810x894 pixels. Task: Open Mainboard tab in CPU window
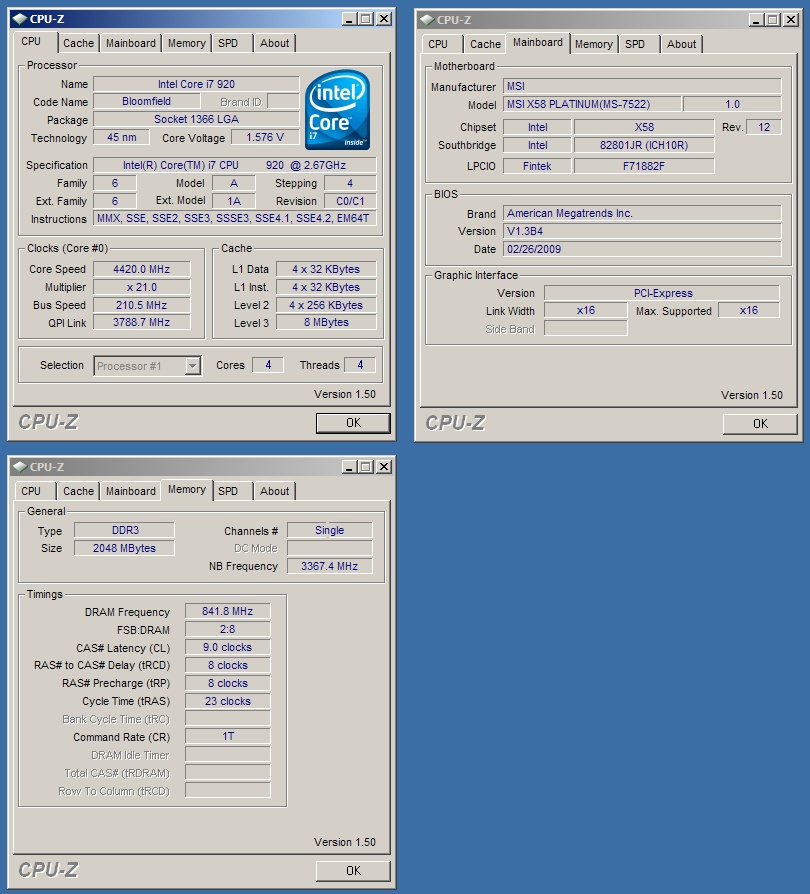pos(131,43)
